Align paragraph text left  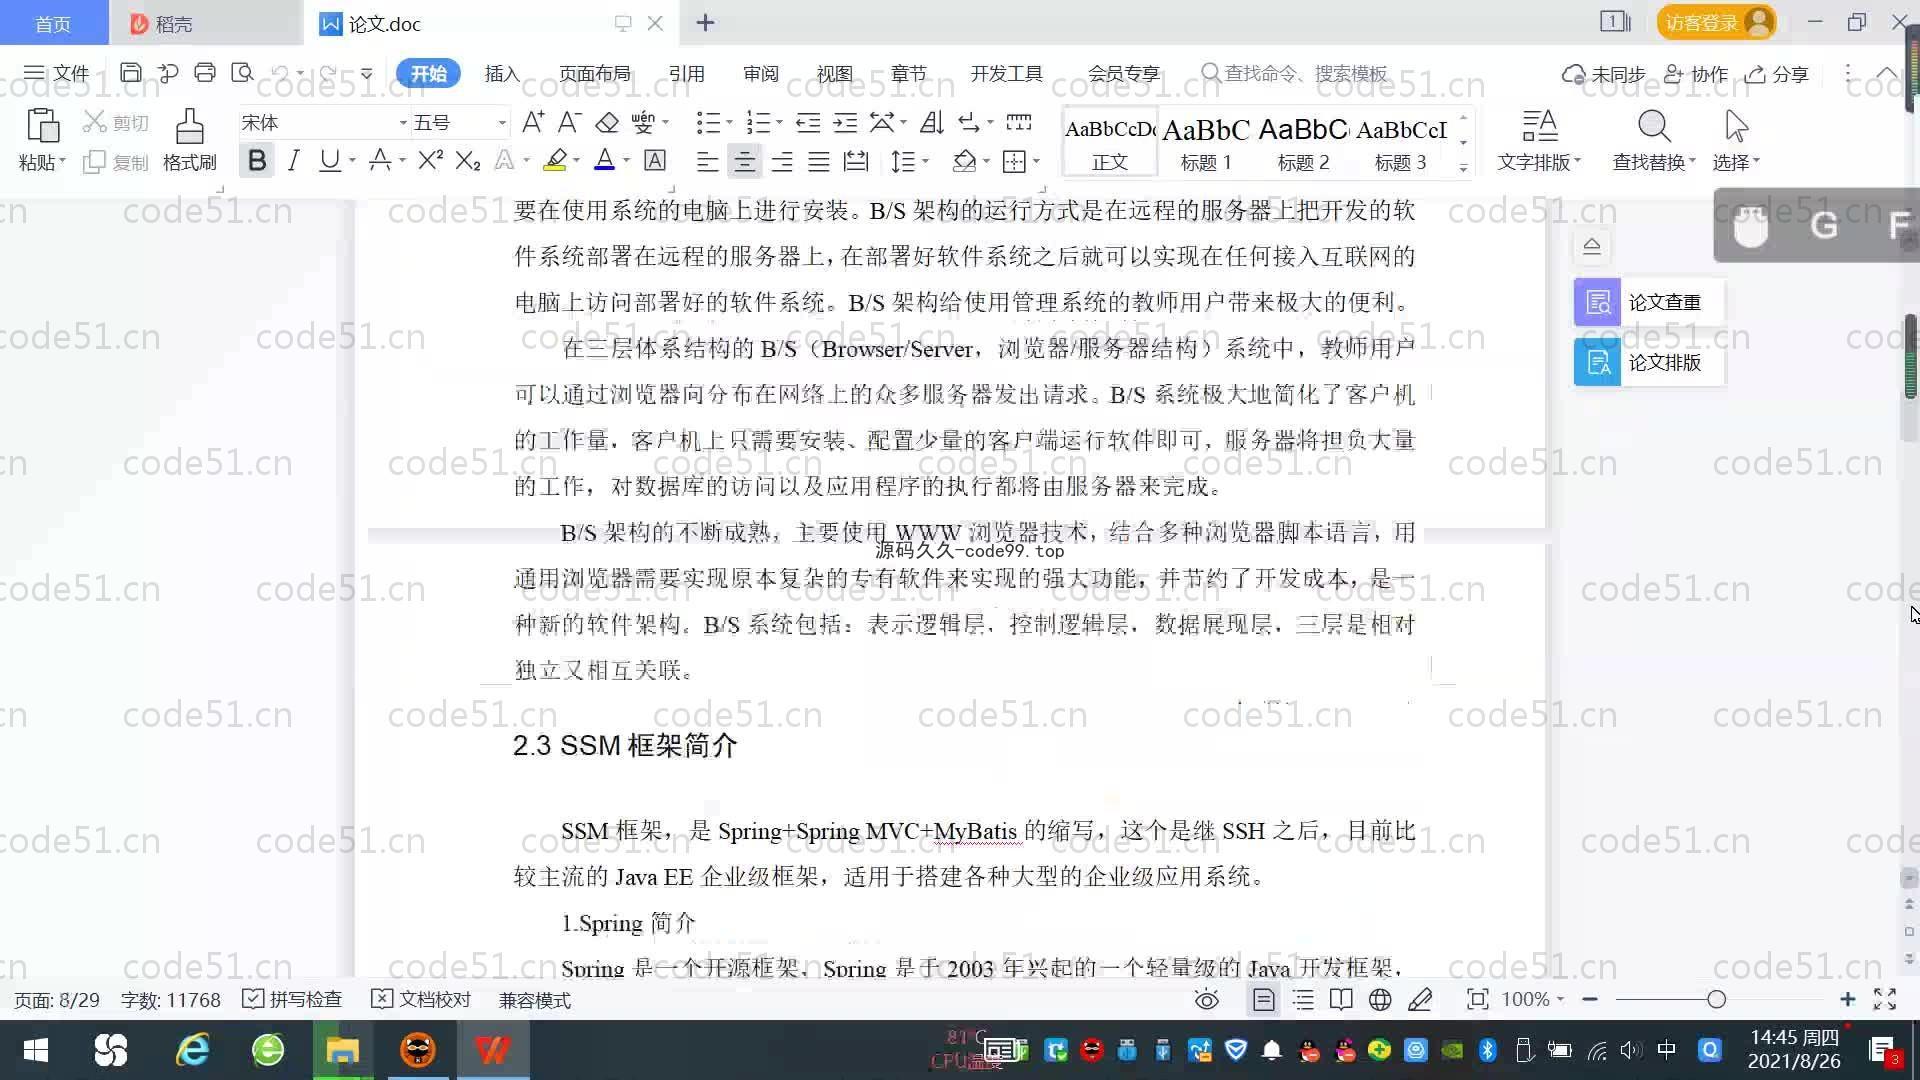(707, 162)
